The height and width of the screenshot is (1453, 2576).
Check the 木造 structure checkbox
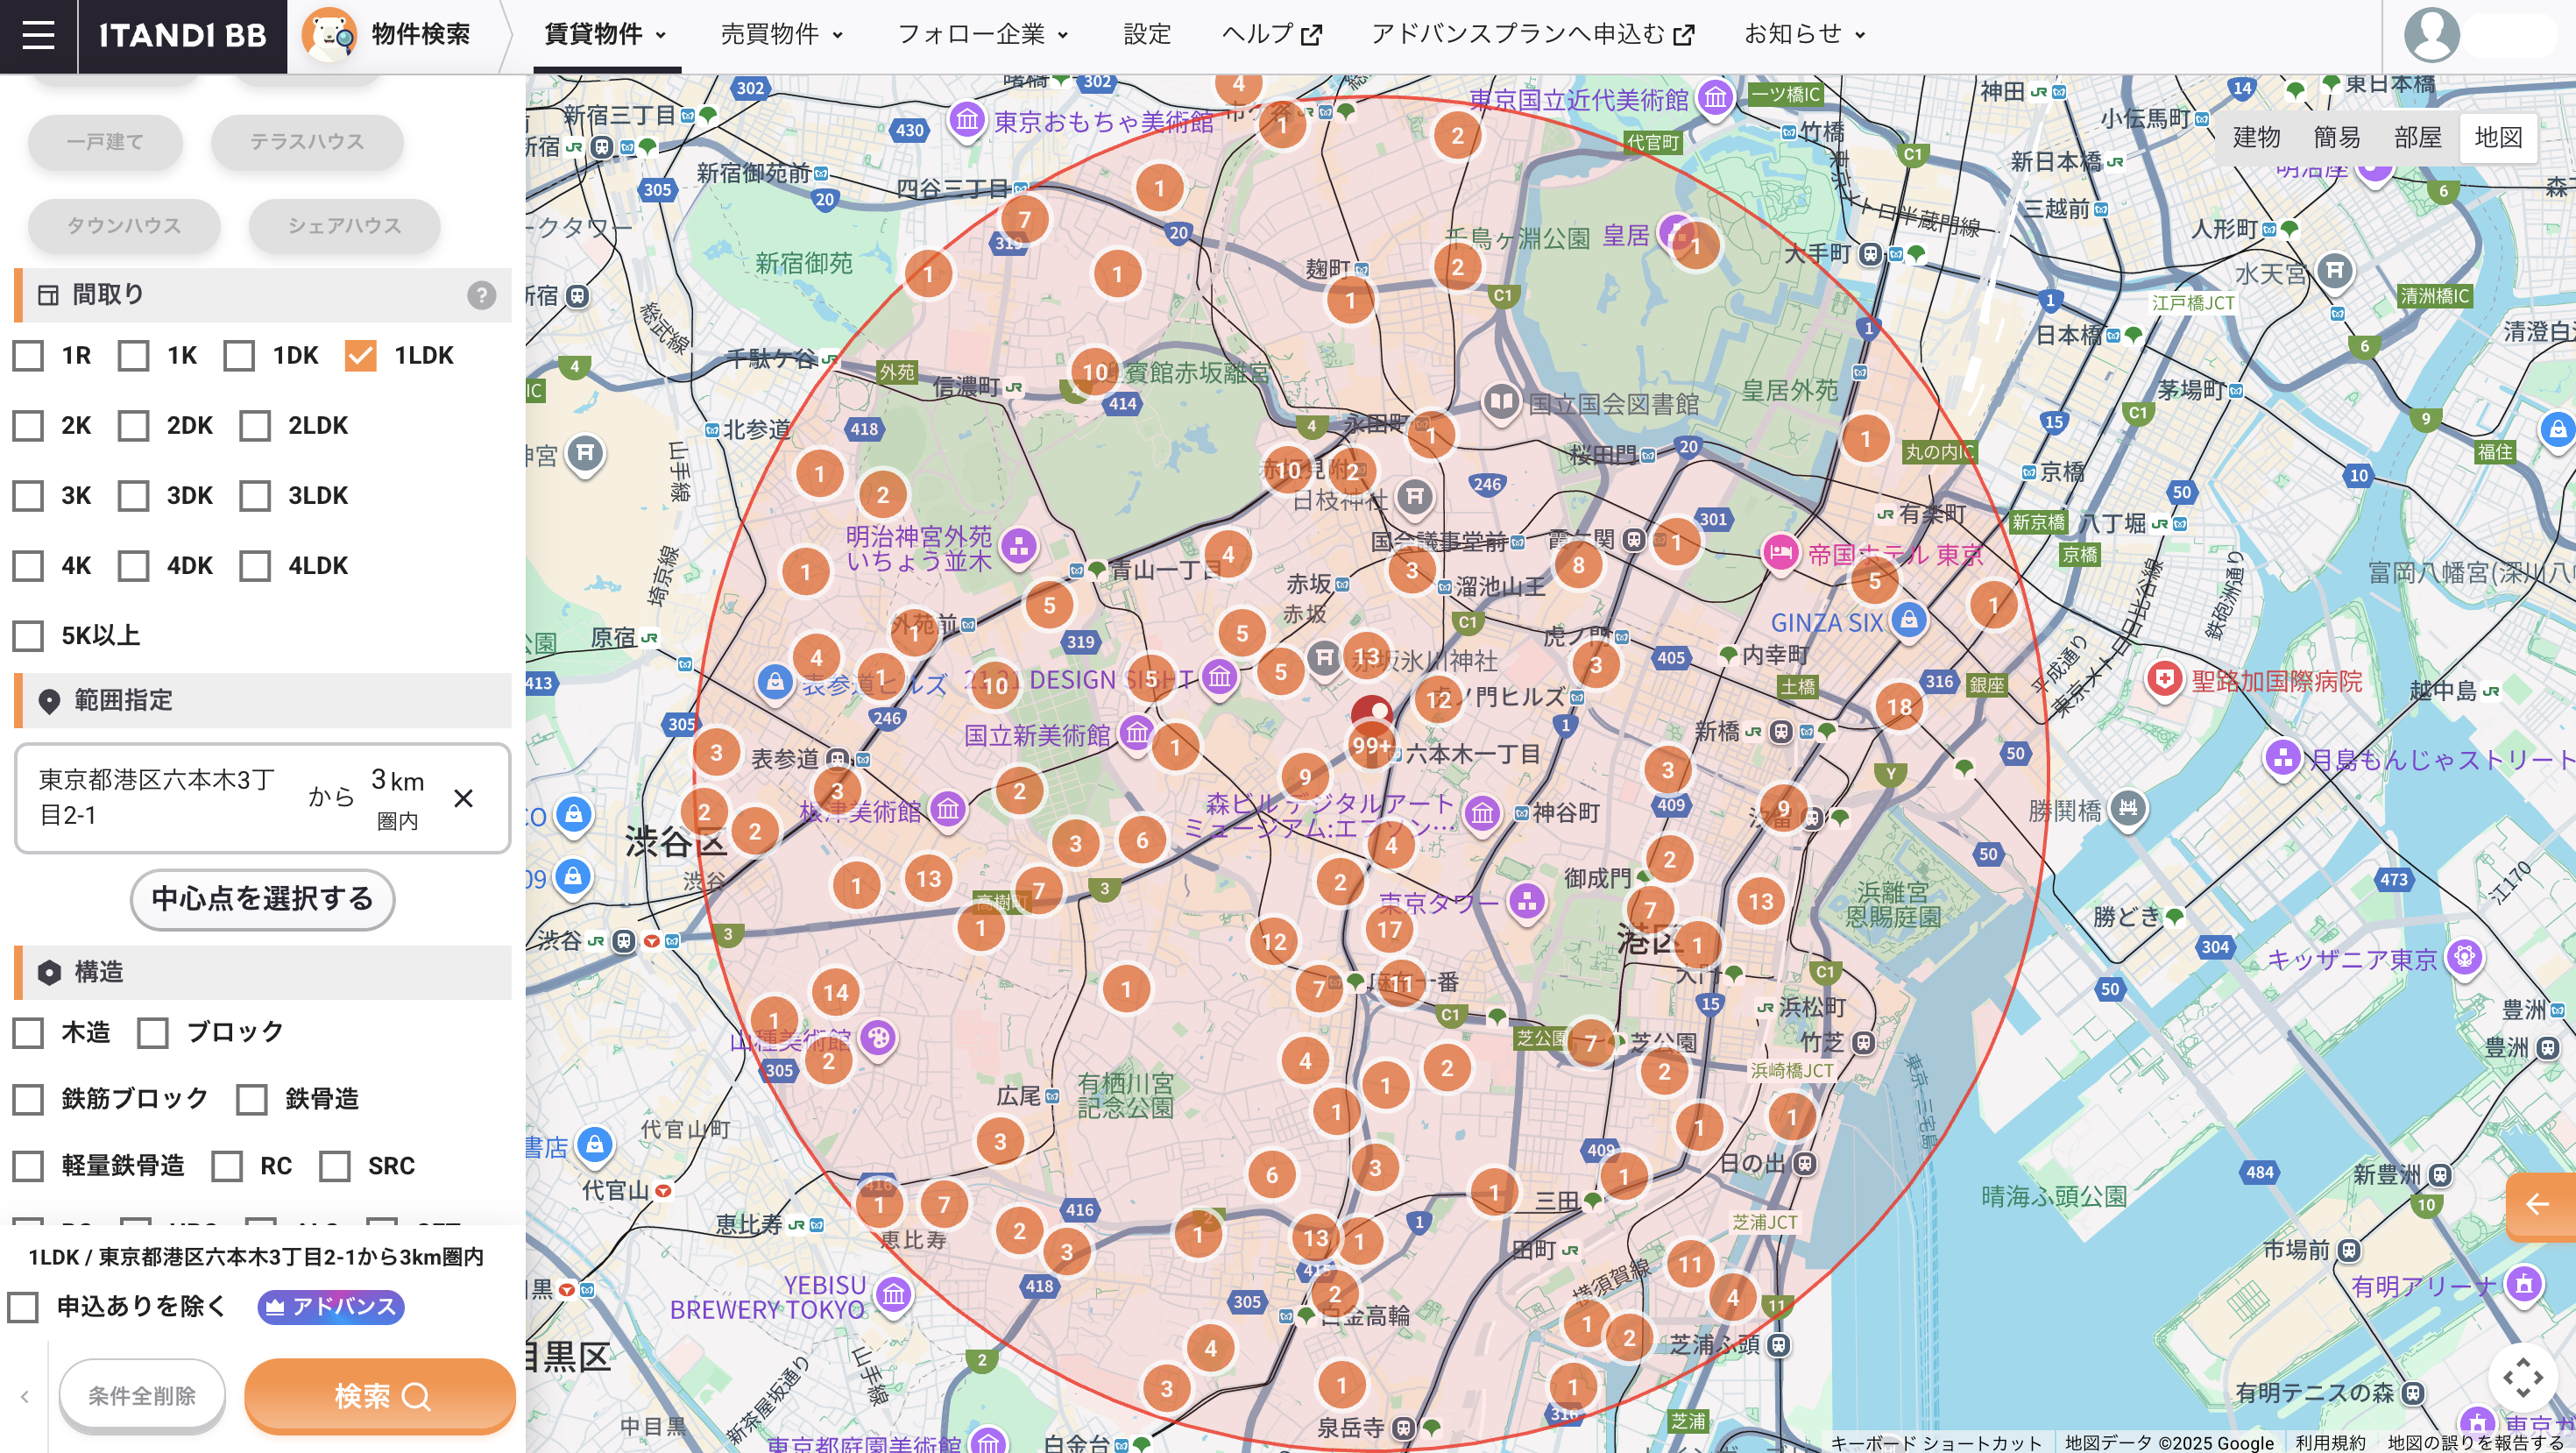tap(28, 1033)
